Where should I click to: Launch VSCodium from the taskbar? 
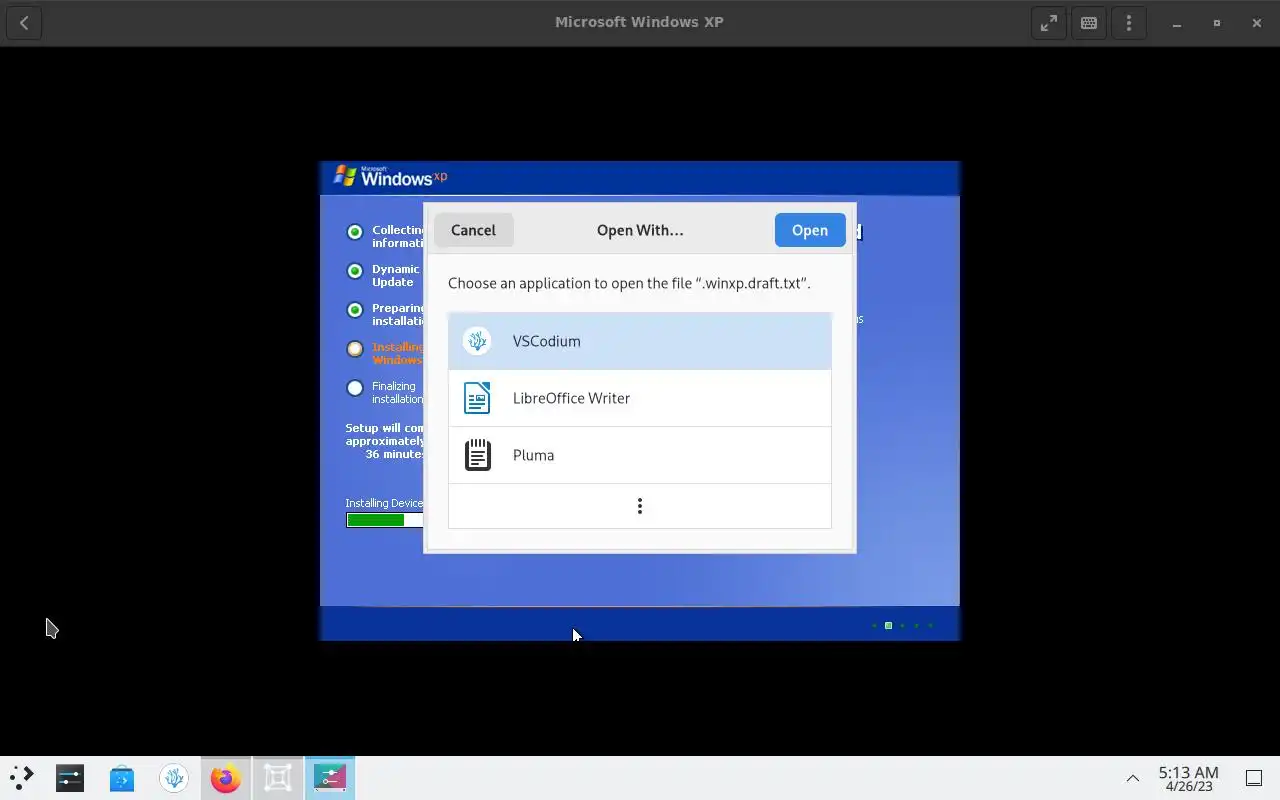click(174, 778)
